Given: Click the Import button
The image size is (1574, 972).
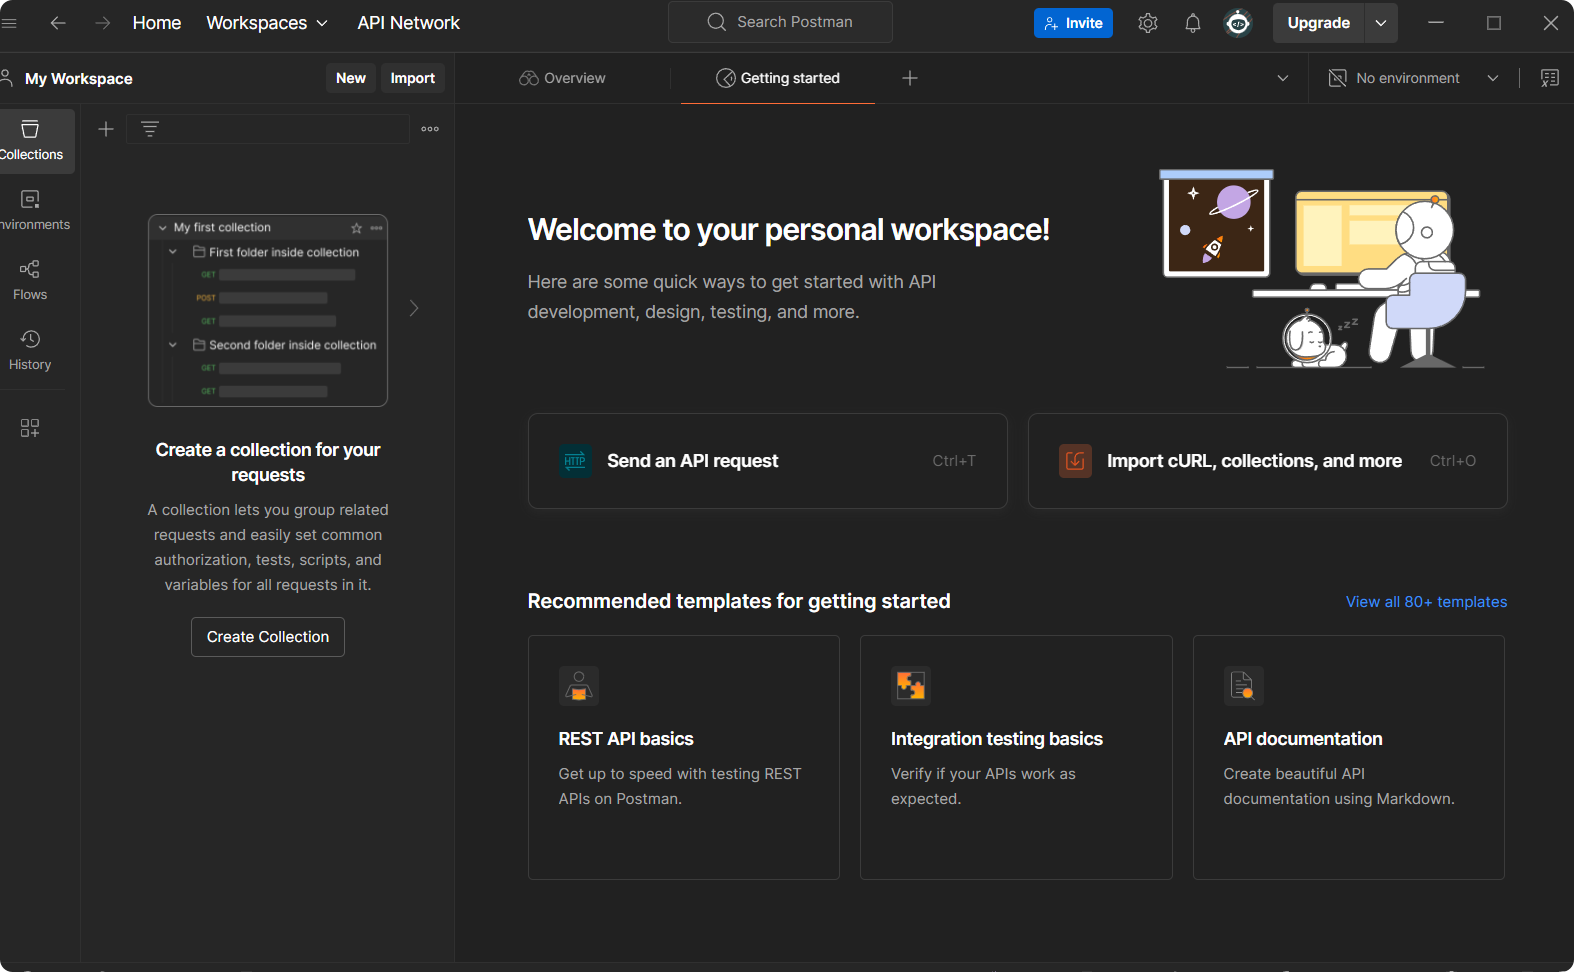Looking at the screenshot, I should coord(412,78).
